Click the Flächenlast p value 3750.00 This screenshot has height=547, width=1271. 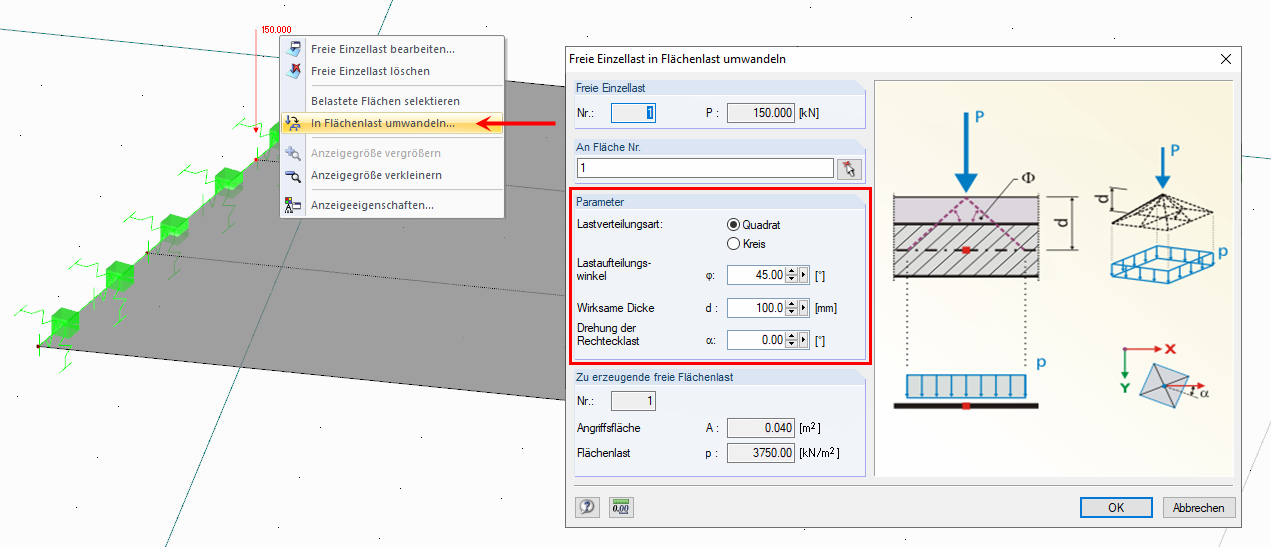[x=761, y=453]
